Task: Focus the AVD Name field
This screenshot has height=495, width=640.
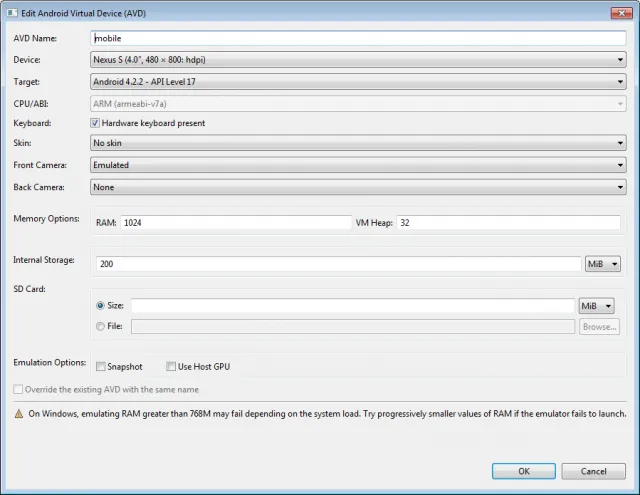Action: point(358,38)
